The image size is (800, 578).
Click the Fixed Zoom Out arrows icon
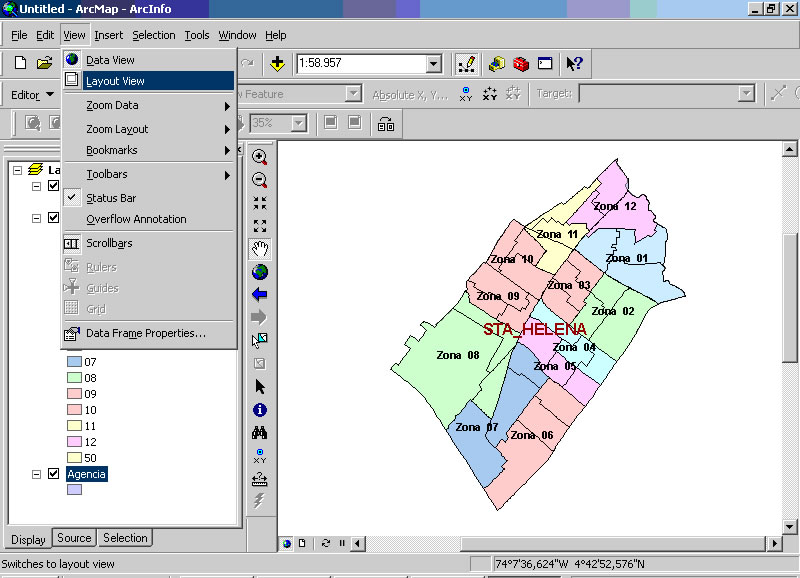coord(260,226)
